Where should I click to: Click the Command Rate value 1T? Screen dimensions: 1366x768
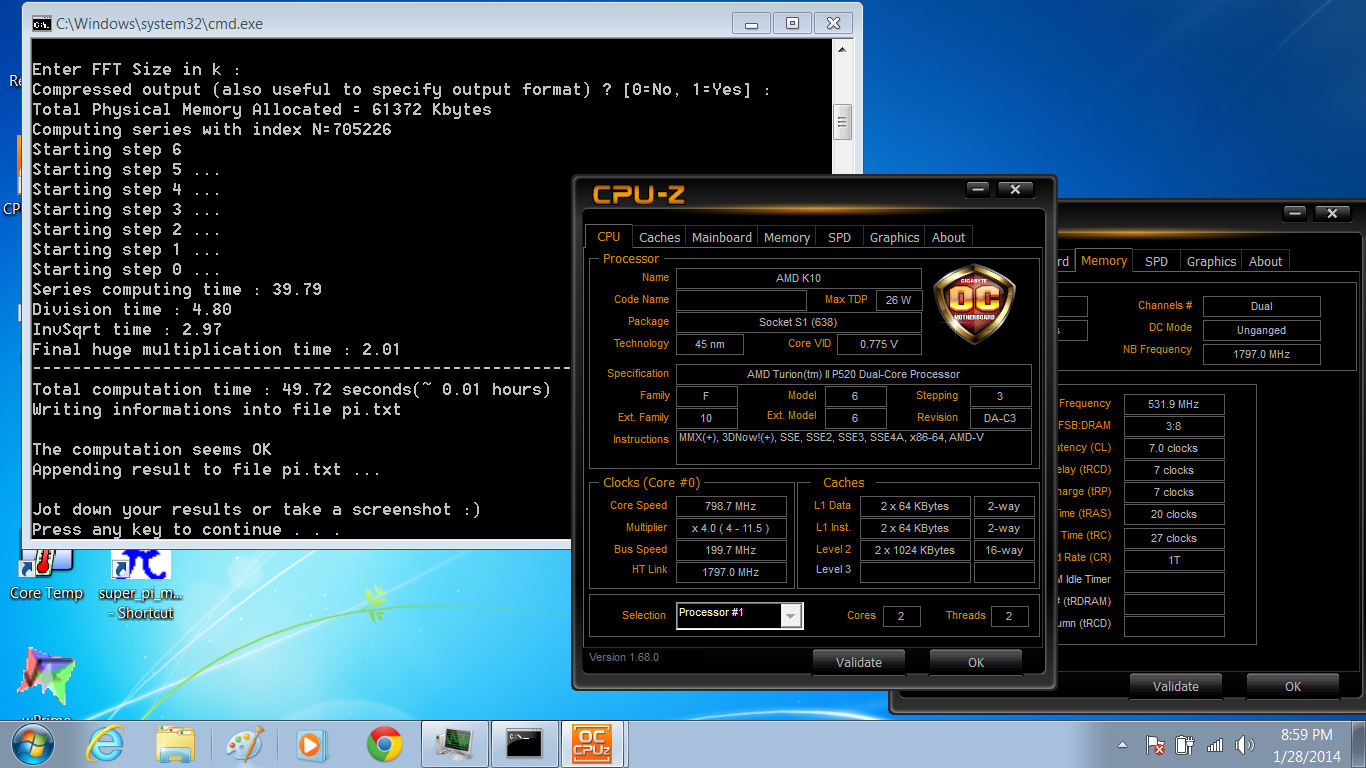[1174, 560]
